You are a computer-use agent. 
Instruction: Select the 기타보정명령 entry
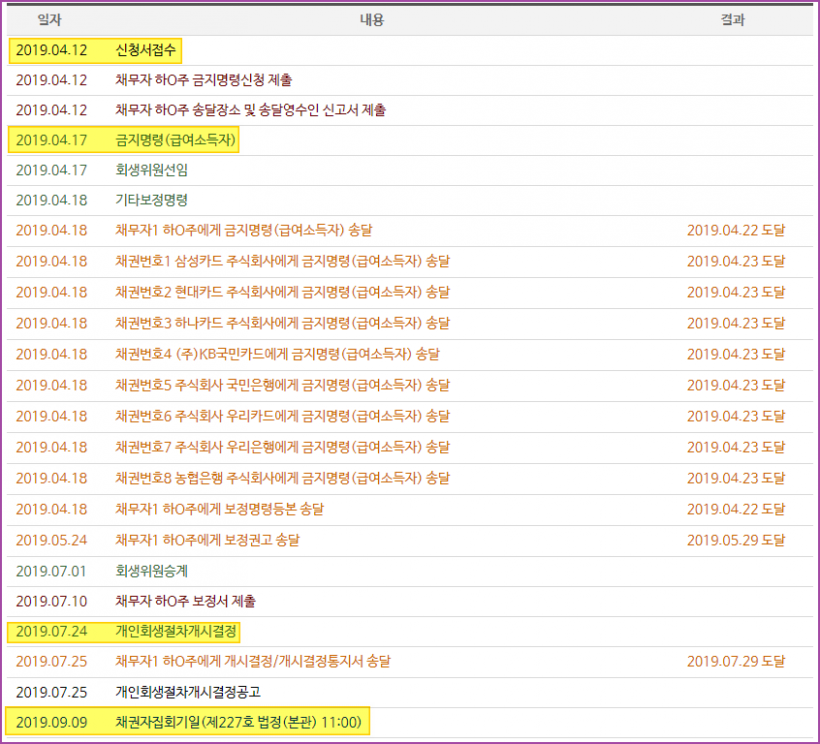pos(151,200)
